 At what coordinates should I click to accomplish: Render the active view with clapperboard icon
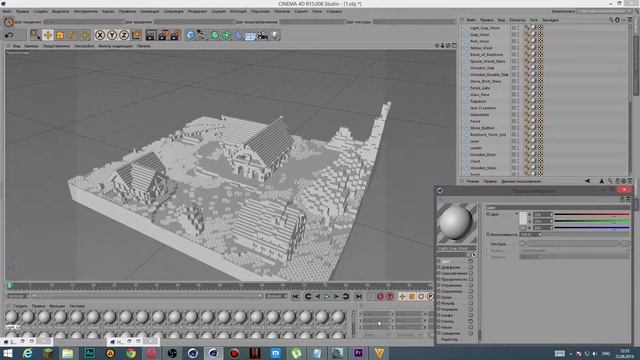pos(151,36)
